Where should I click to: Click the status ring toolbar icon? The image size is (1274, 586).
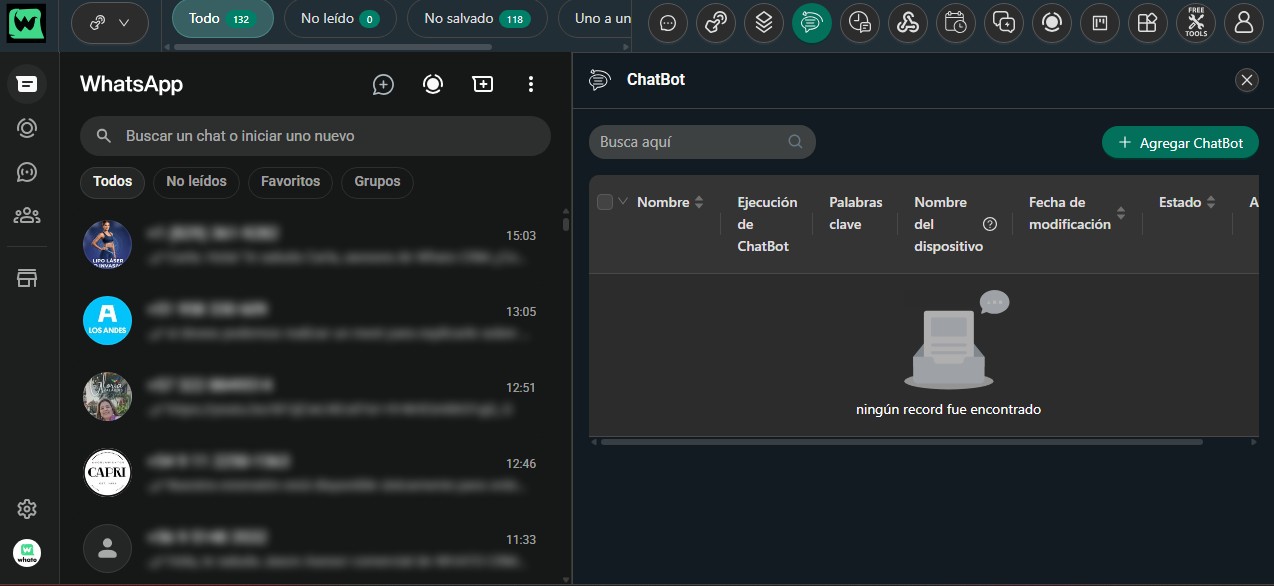pos(1052,23)
